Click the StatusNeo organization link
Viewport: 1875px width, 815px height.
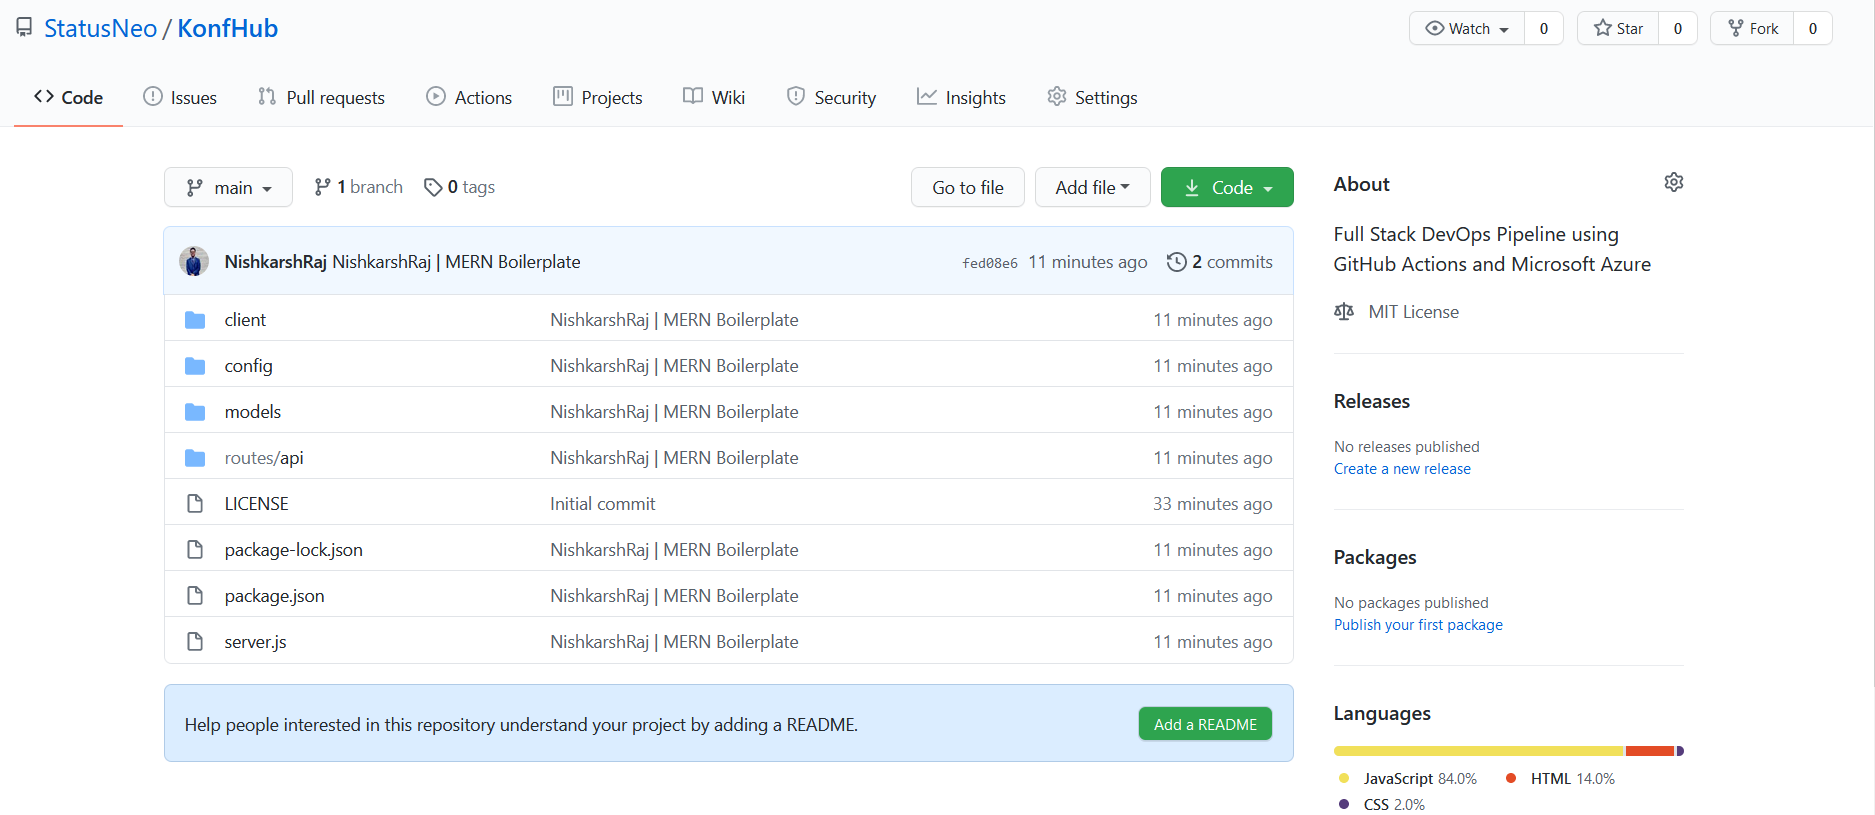(100, 28)
